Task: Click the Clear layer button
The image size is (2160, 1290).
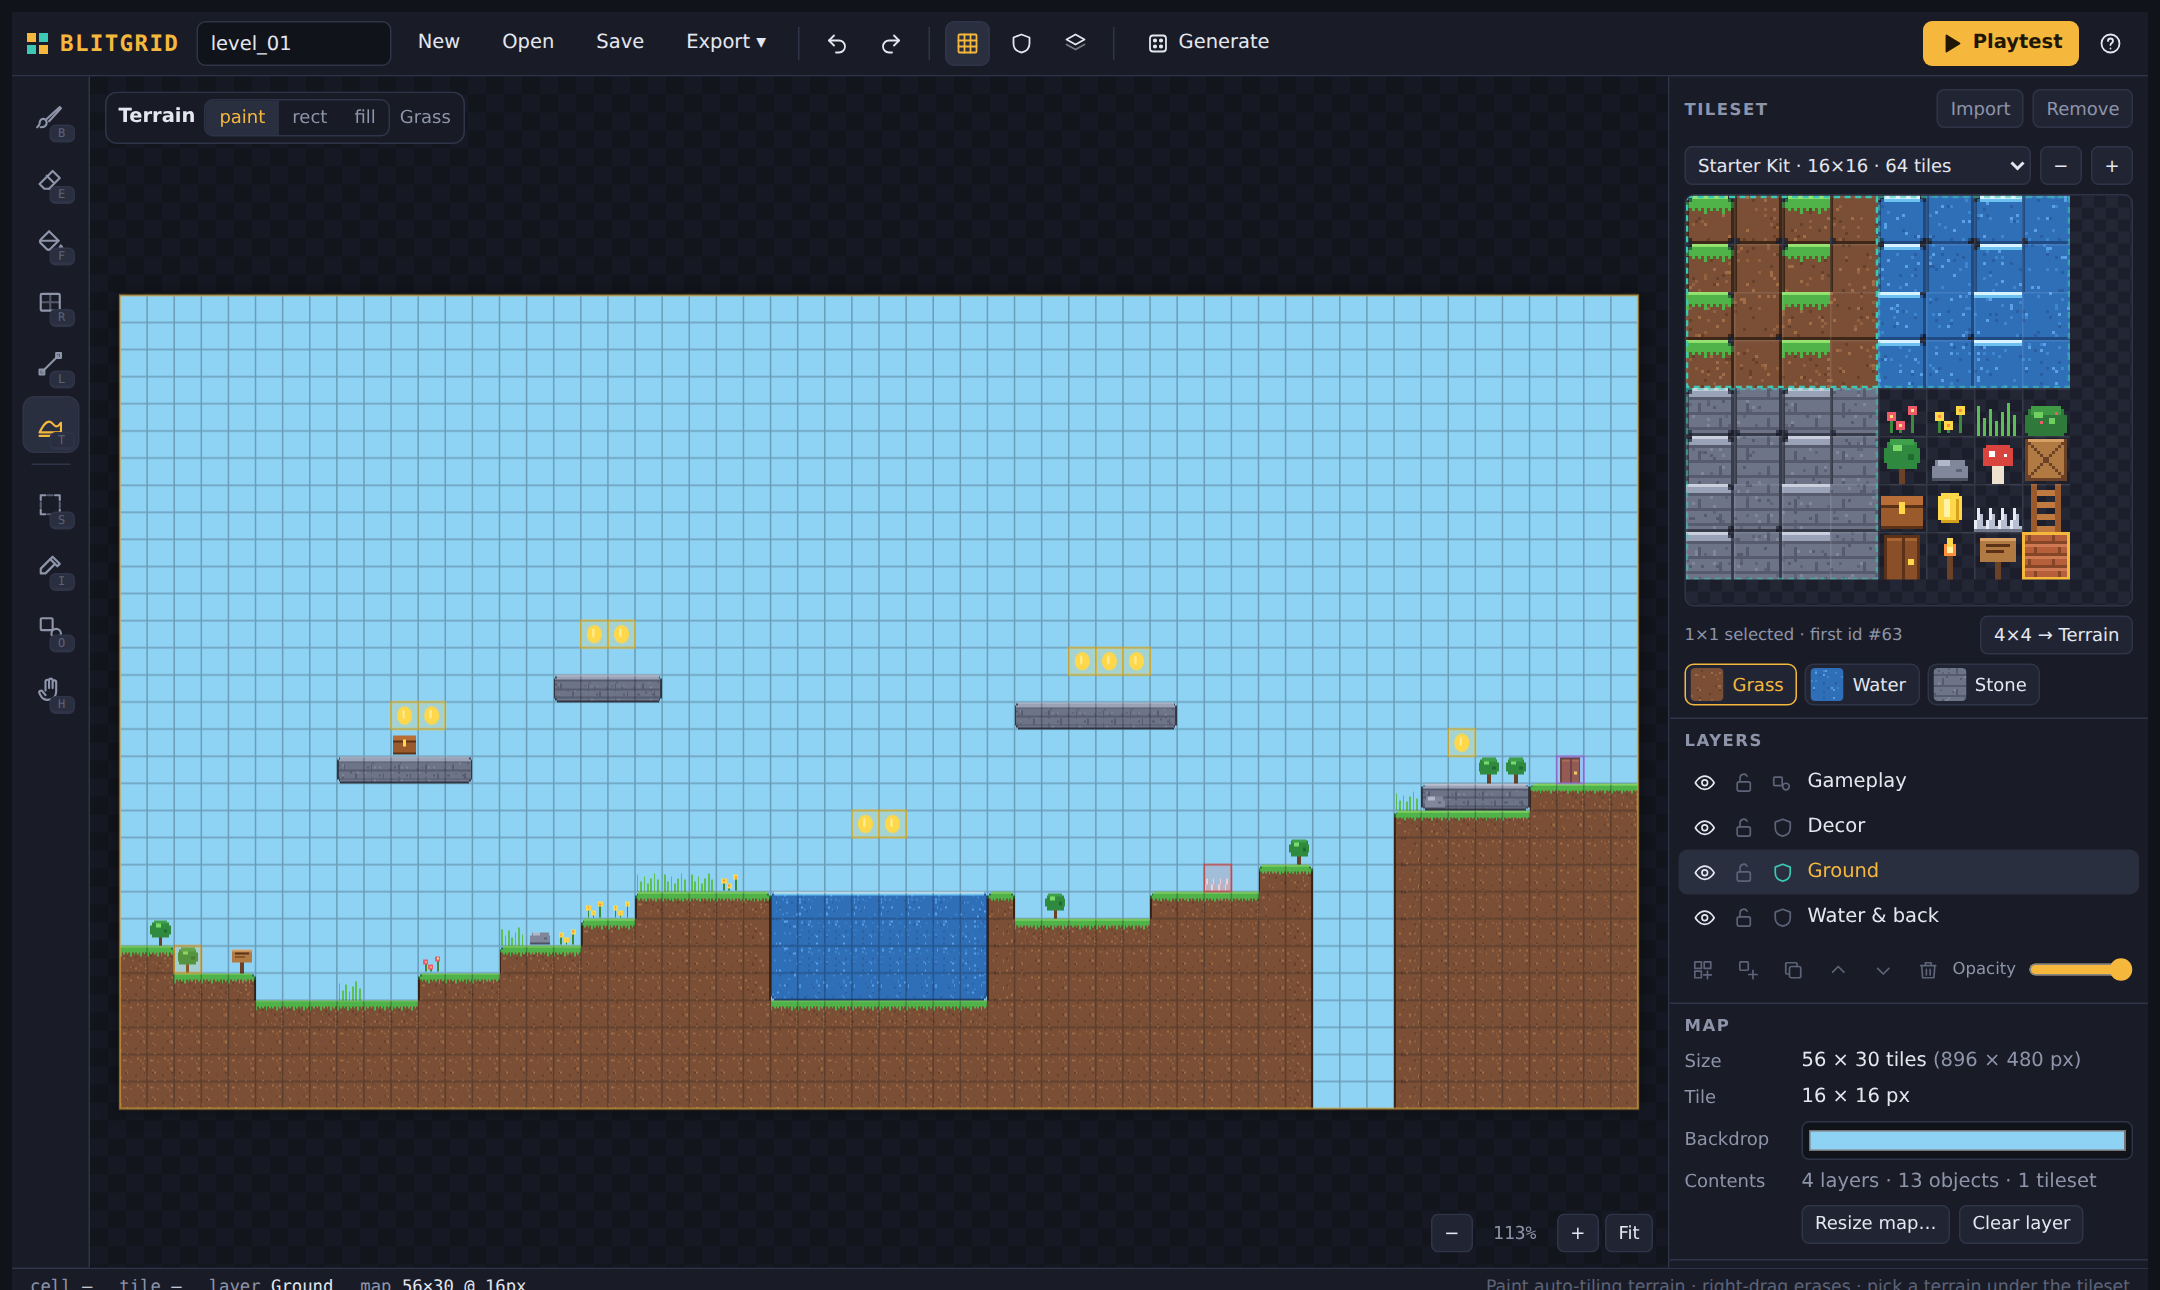Action: click(x=2021, y=1224)
